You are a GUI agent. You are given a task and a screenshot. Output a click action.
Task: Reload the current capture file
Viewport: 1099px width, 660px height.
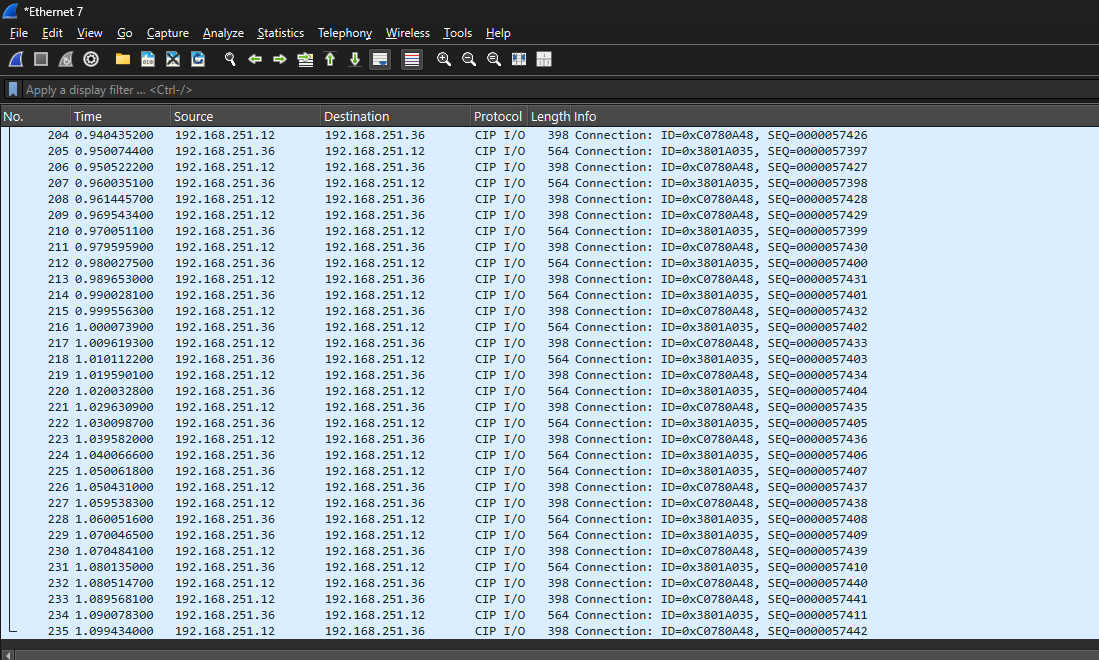pyautogui.click(x=198, y=60)
